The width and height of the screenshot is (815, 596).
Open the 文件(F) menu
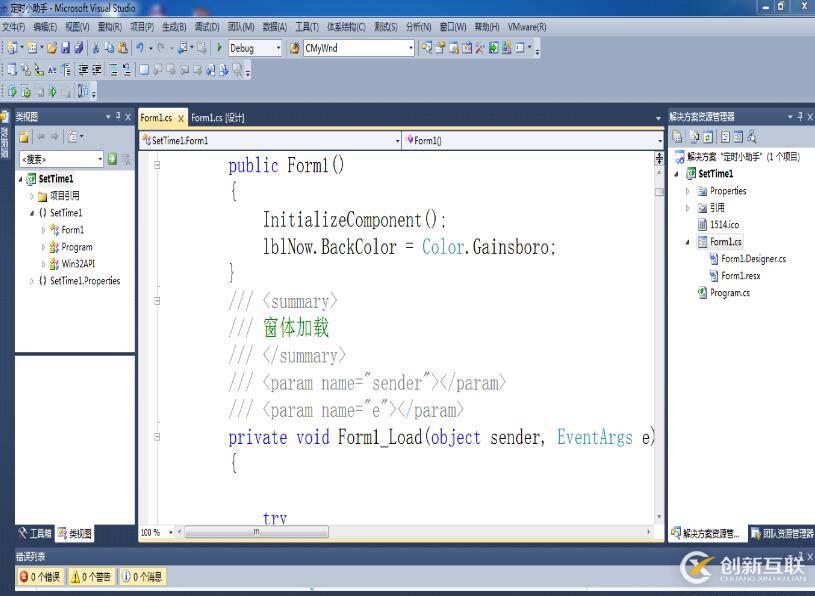pos(14,27)
